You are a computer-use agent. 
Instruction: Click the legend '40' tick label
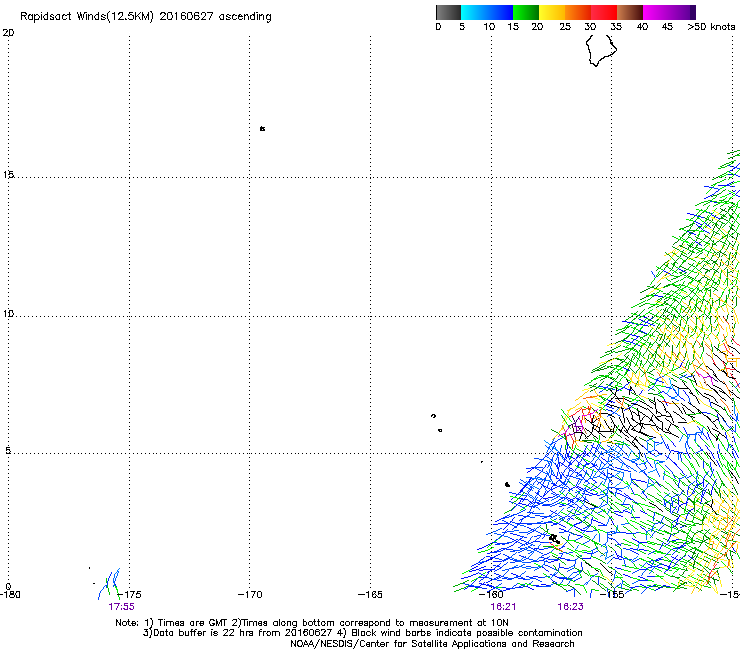click(x=642, y=27)
